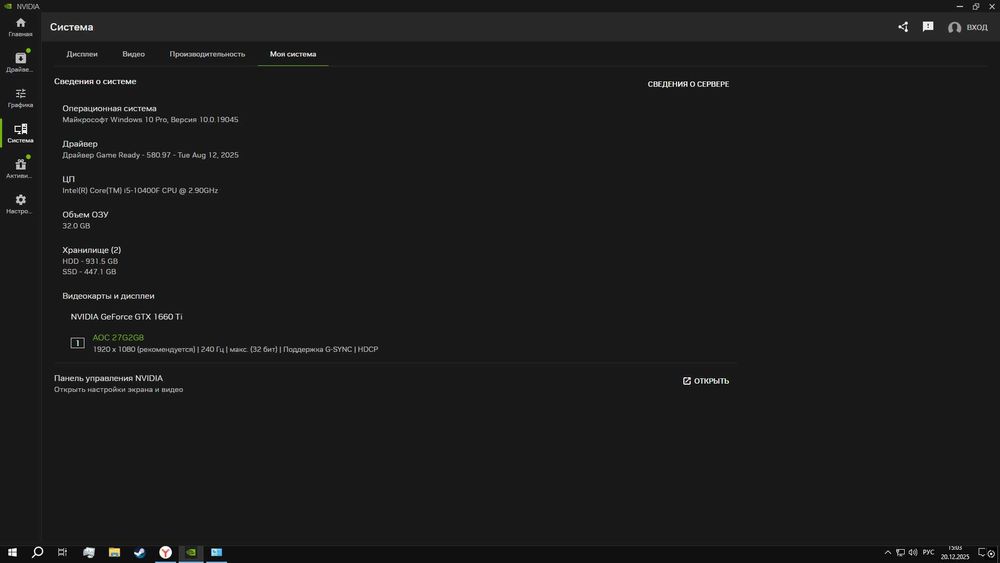Screen dimensions: 1000x563
Task: Click the ВХОД login button
Action: coord(968,27)
